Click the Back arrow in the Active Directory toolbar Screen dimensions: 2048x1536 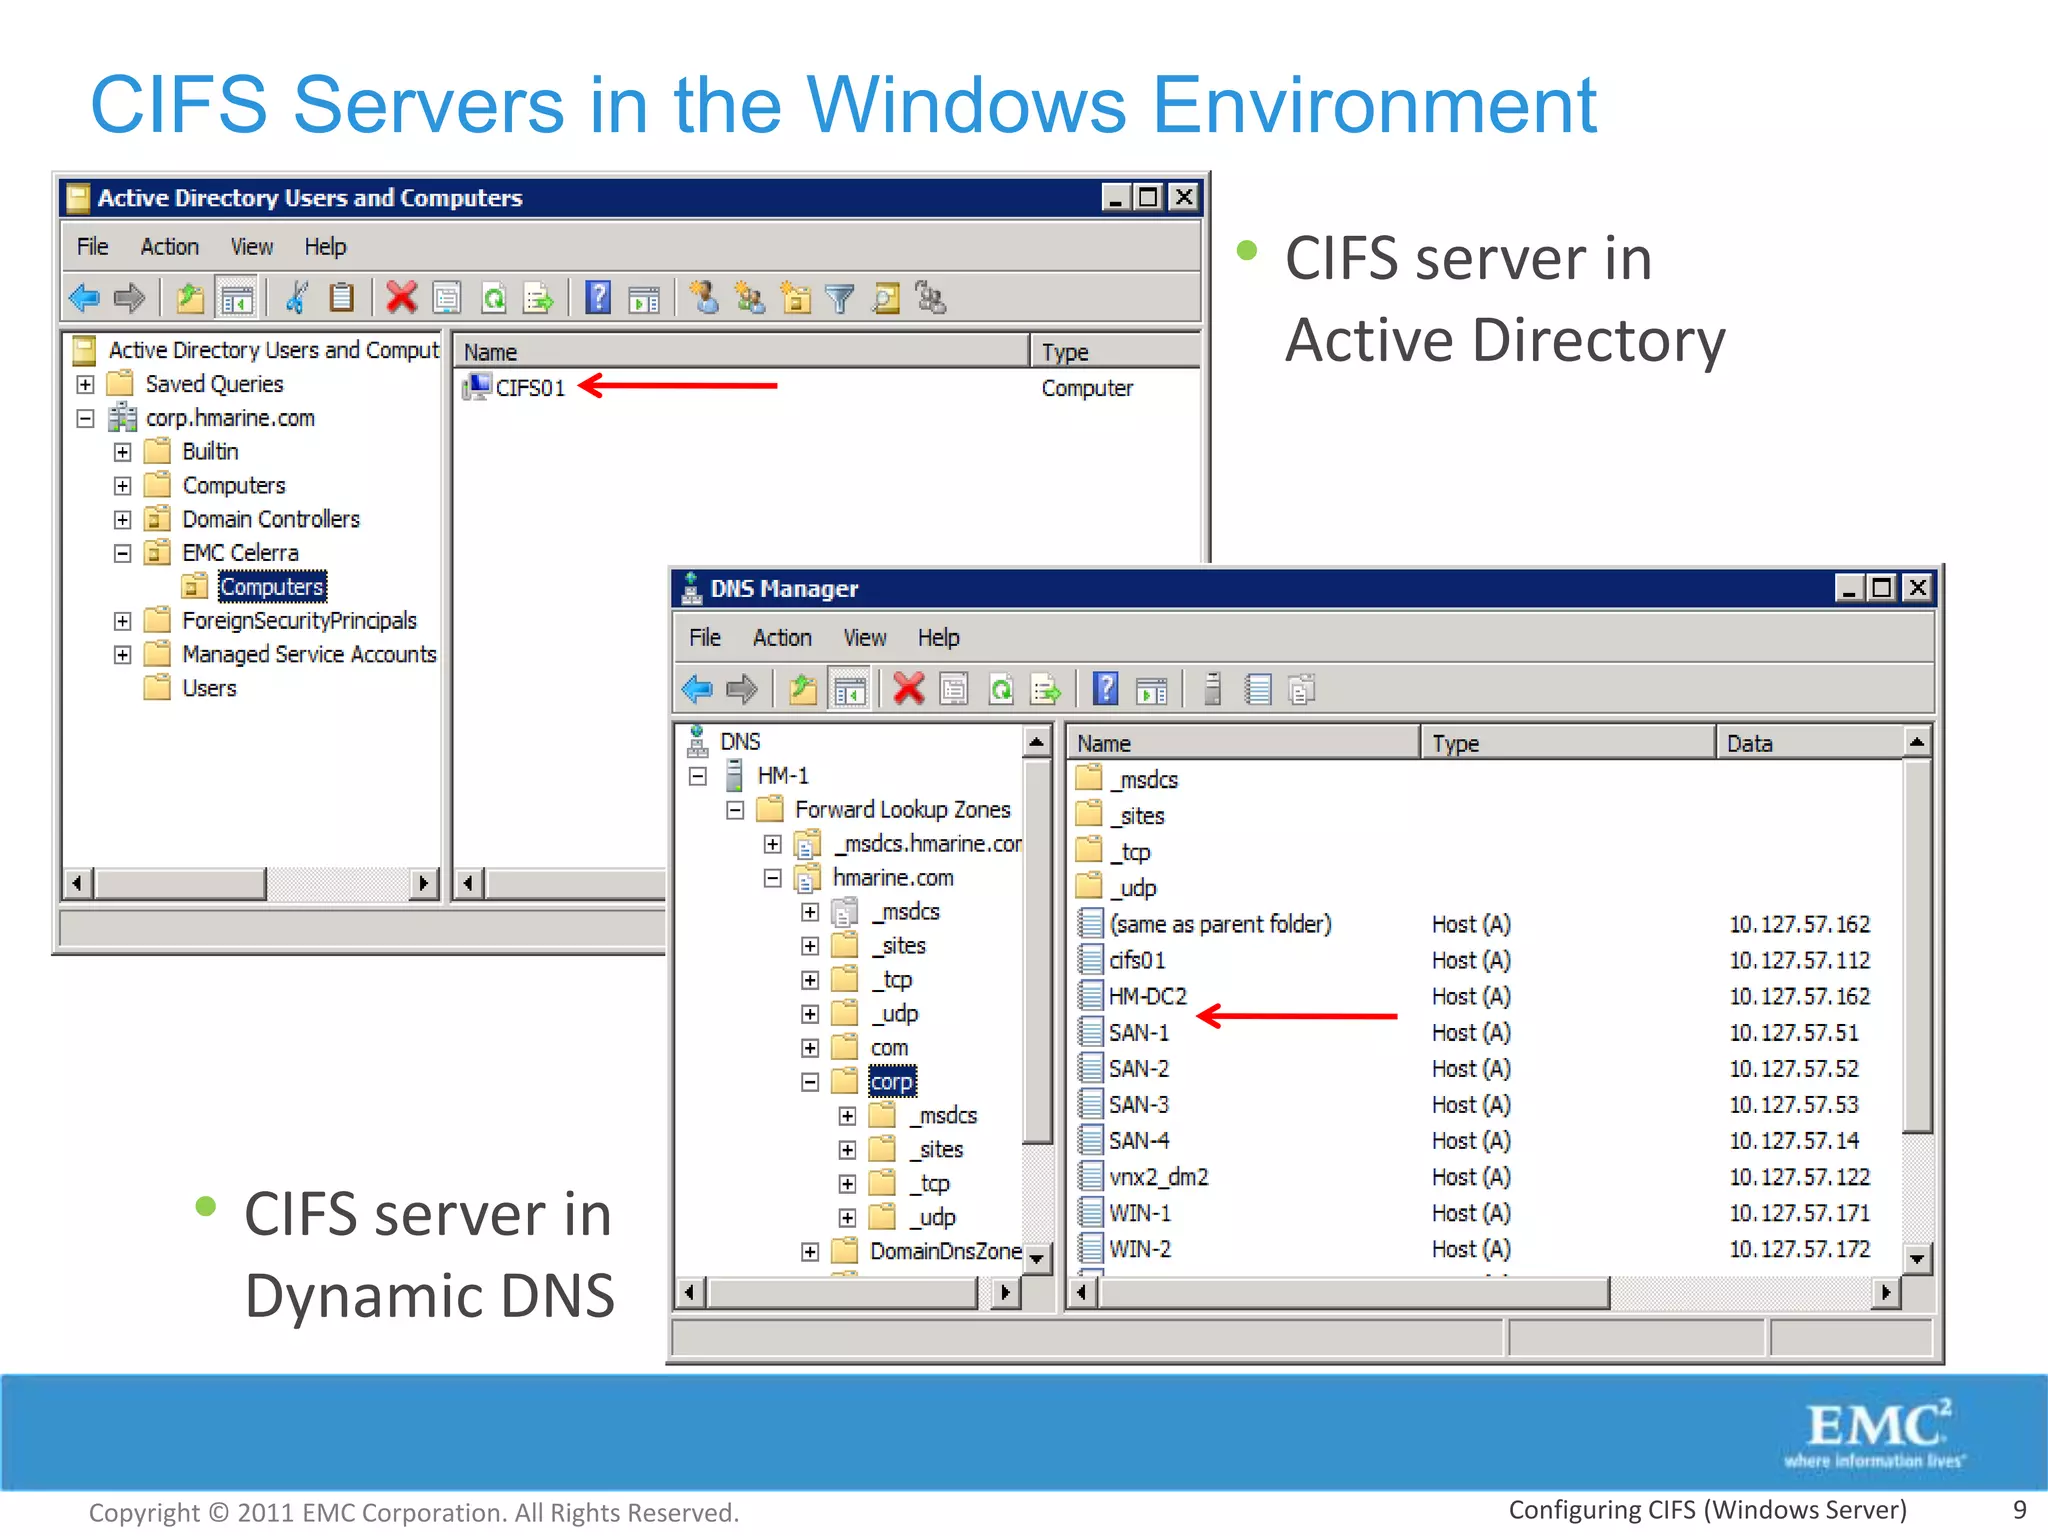coord(84,298)
